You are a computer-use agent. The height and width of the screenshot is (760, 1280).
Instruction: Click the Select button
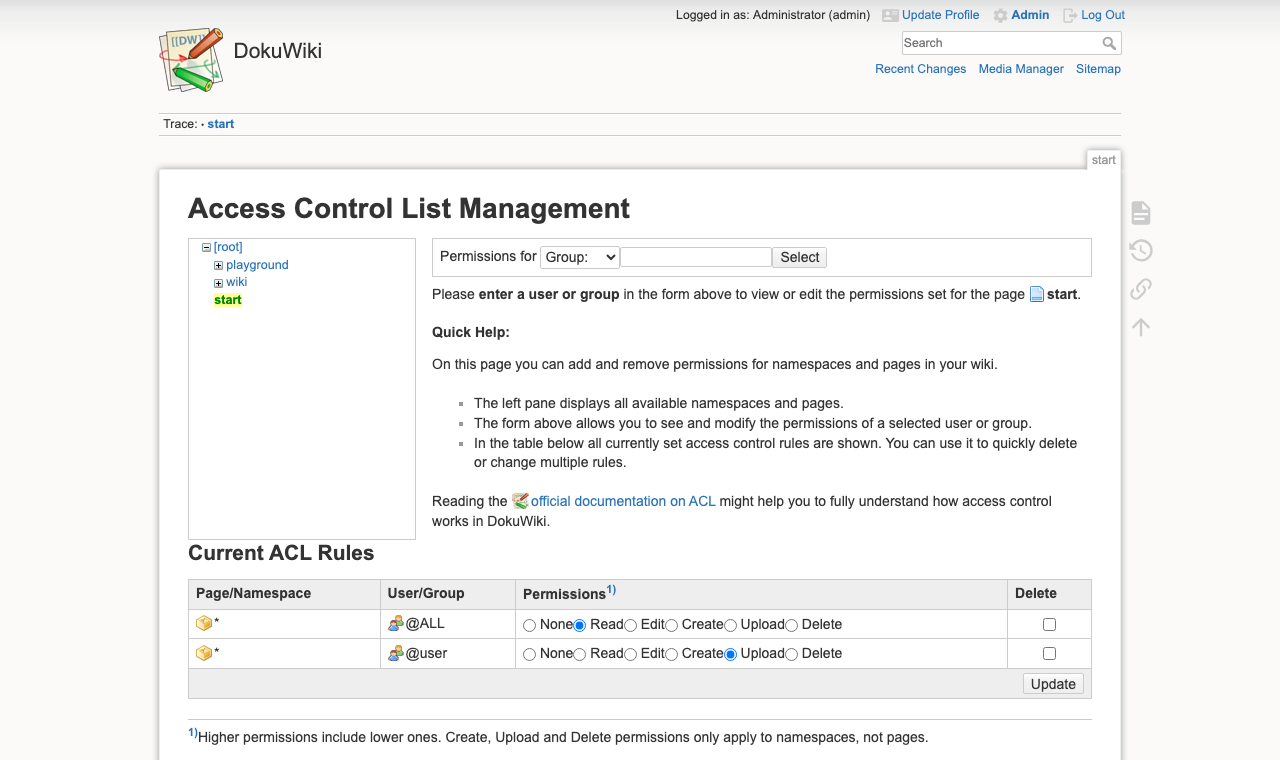tap(799, 257)
